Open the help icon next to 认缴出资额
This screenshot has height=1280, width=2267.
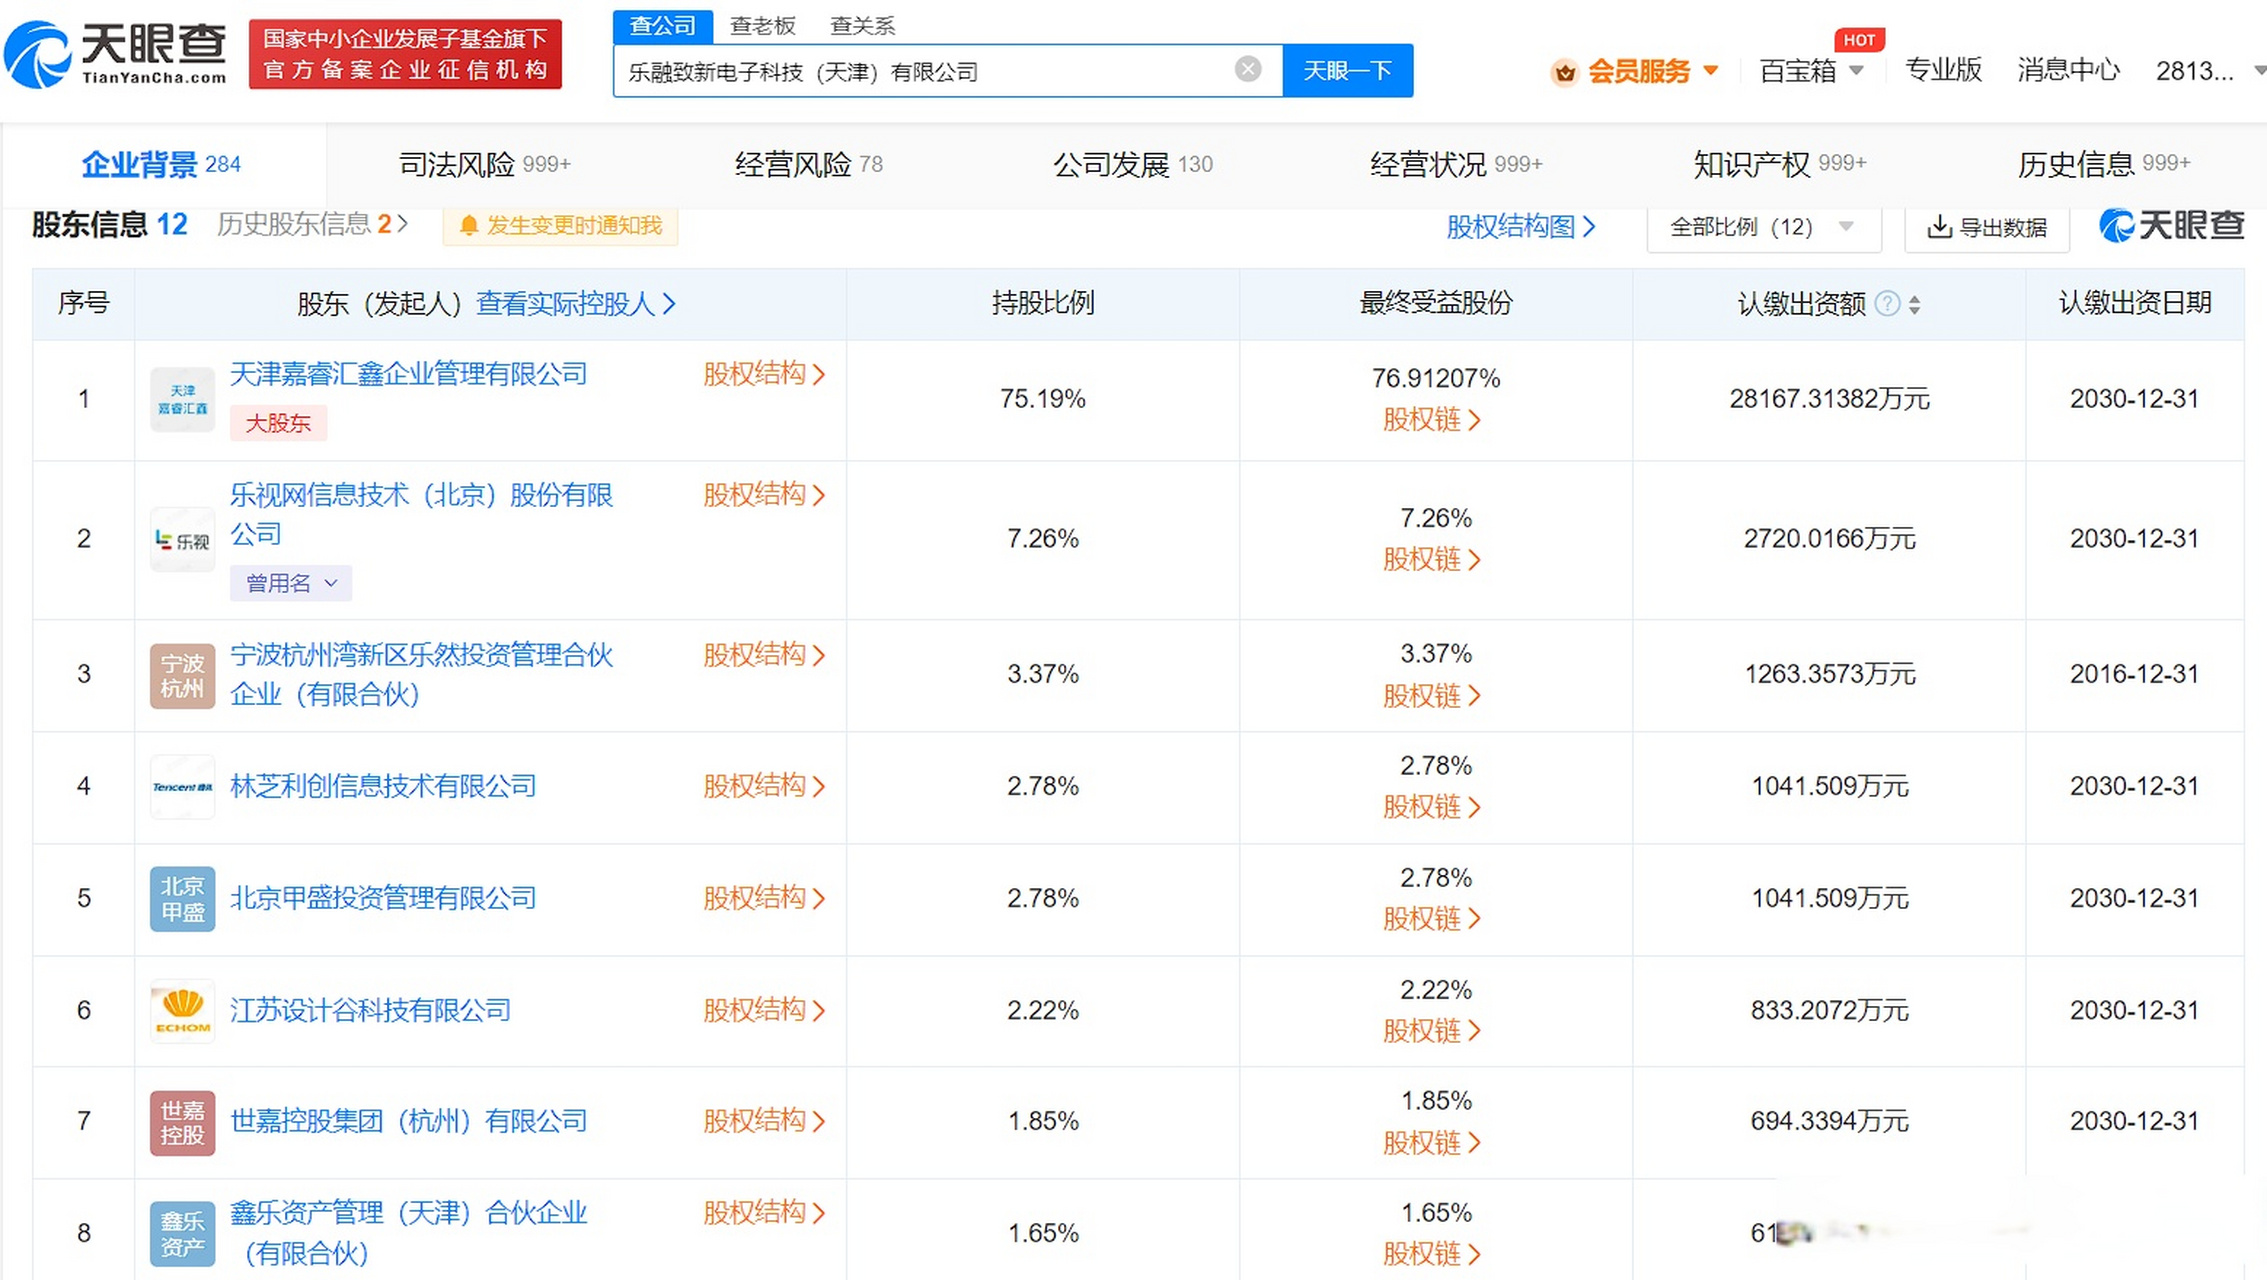1887,304
